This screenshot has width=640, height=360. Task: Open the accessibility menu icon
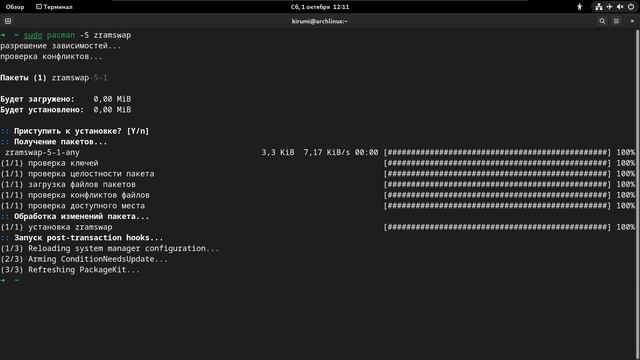[579, 7]
